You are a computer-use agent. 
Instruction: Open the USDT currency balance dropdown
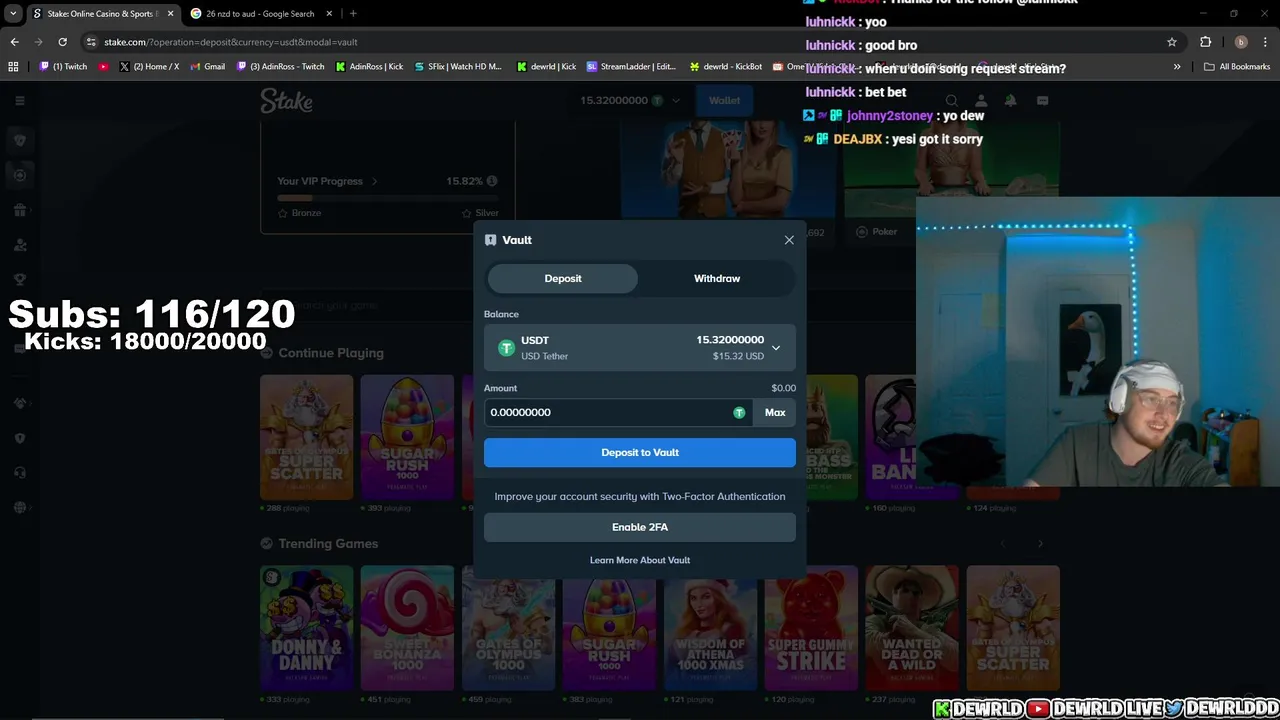pyautogui.click(x=640, y=348)
